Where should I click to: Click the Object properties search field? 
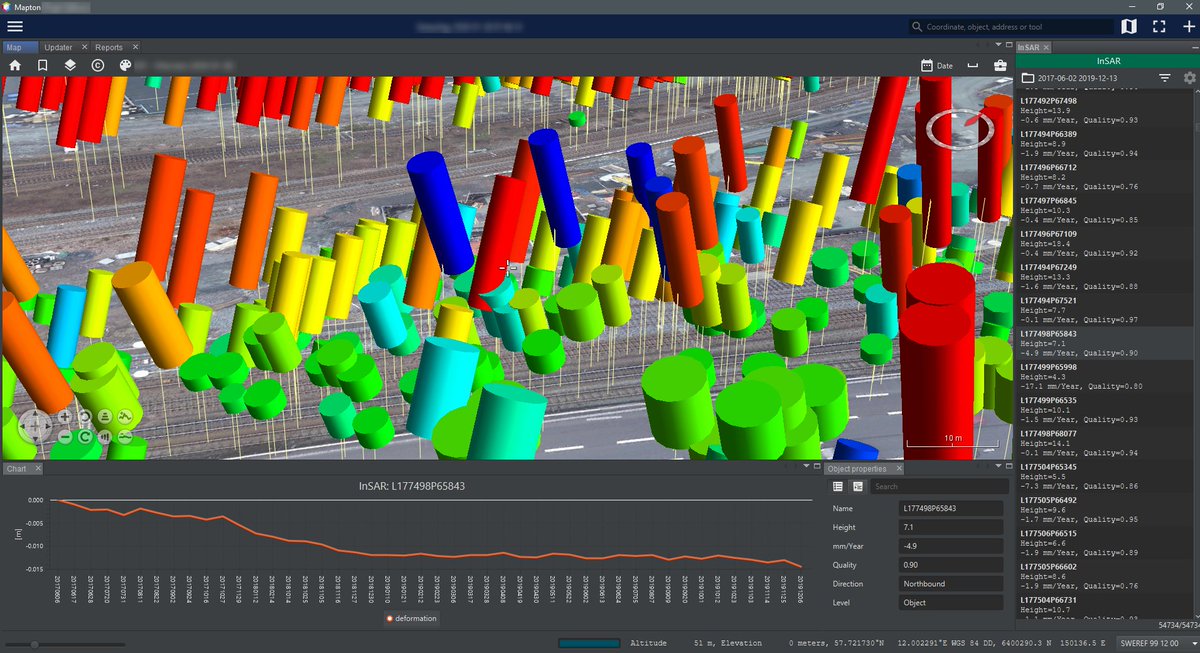[x=938, y=486]
